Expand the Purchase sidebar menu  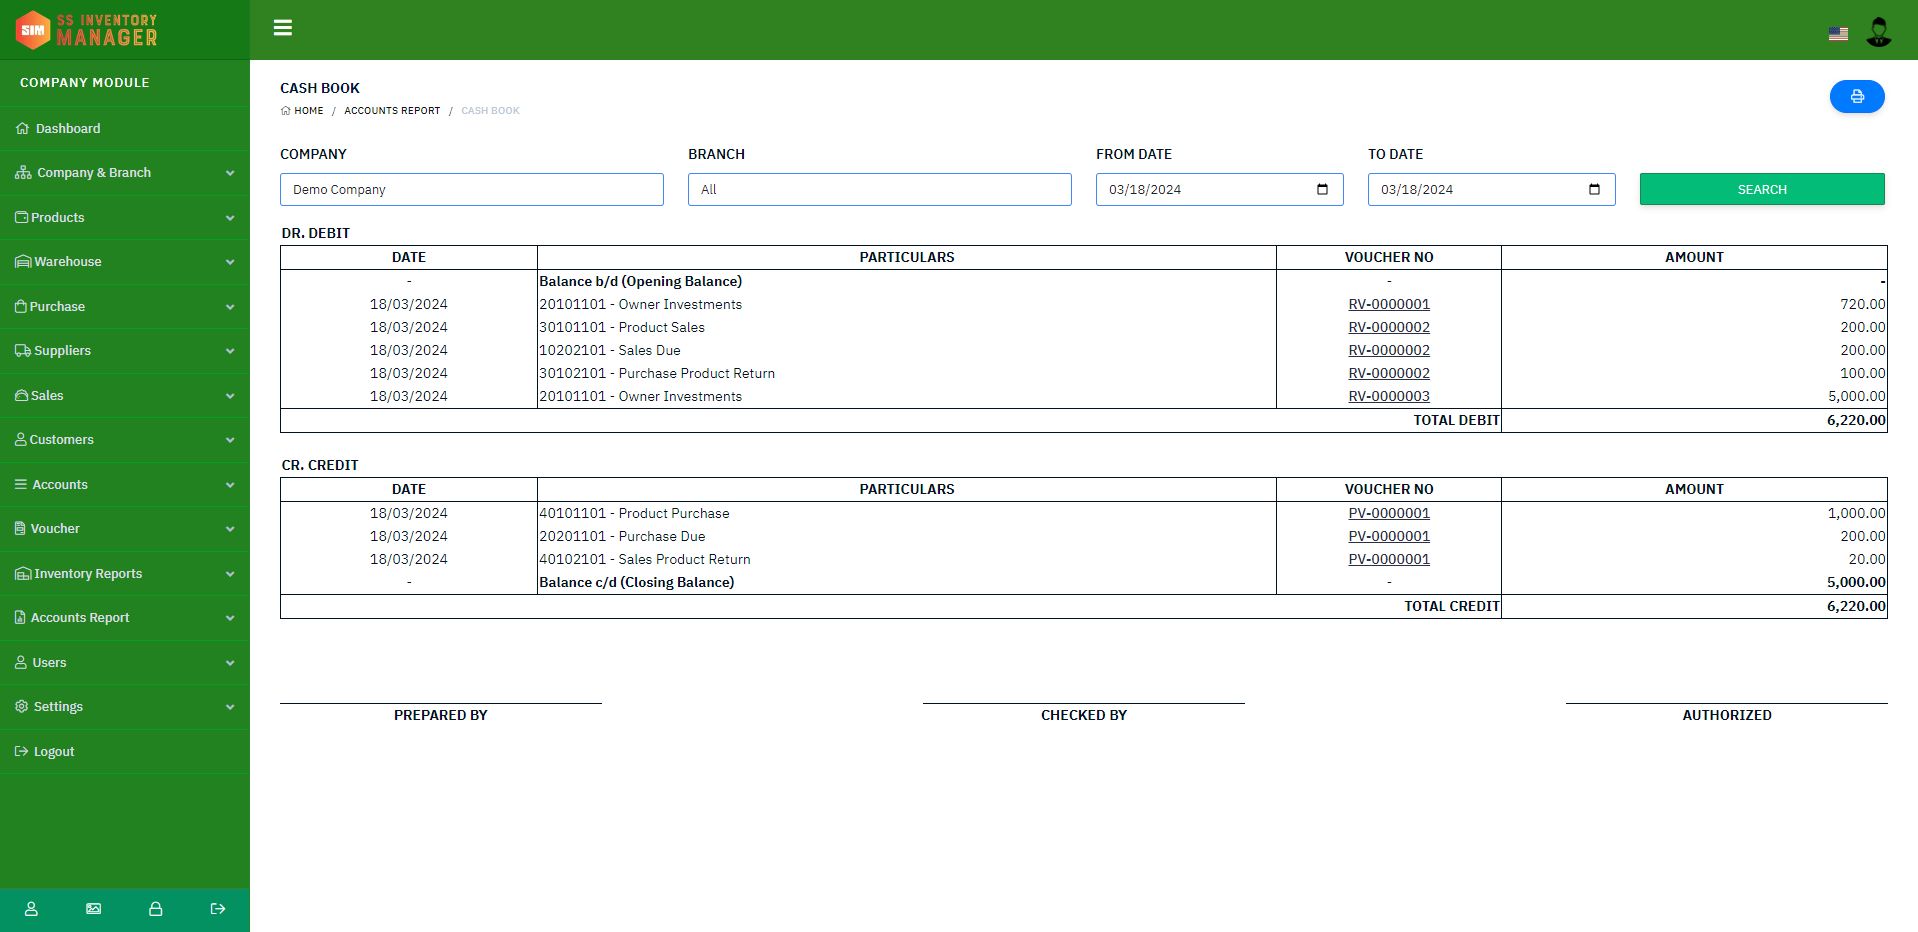point(125,307)
